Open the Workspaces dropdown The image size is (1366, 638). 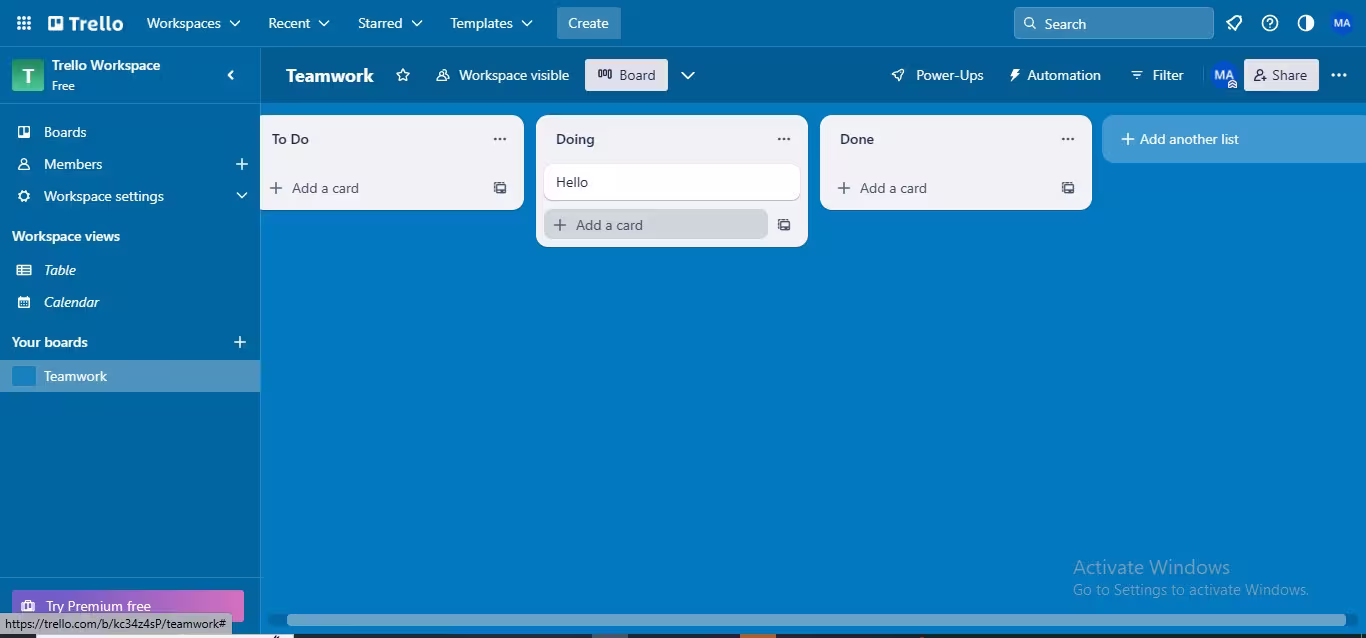(193, 23)
